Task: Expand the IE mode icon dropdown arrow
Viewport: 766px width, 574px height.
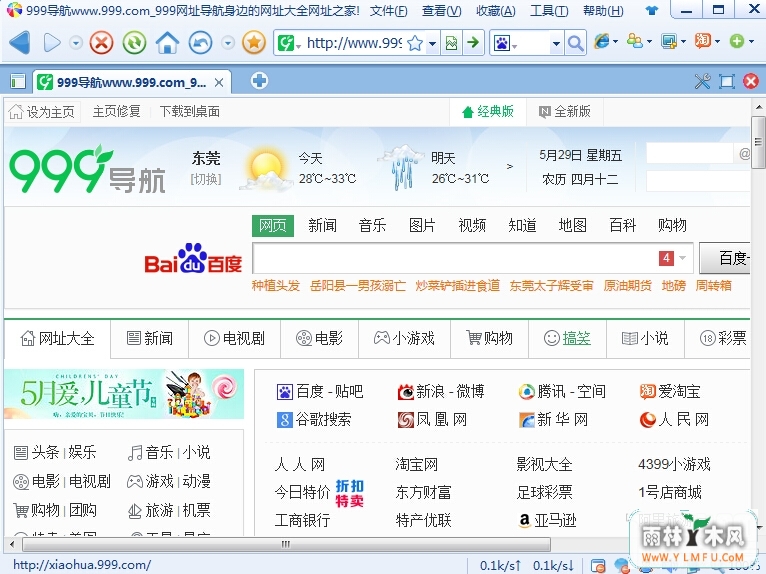Action: 615,42
